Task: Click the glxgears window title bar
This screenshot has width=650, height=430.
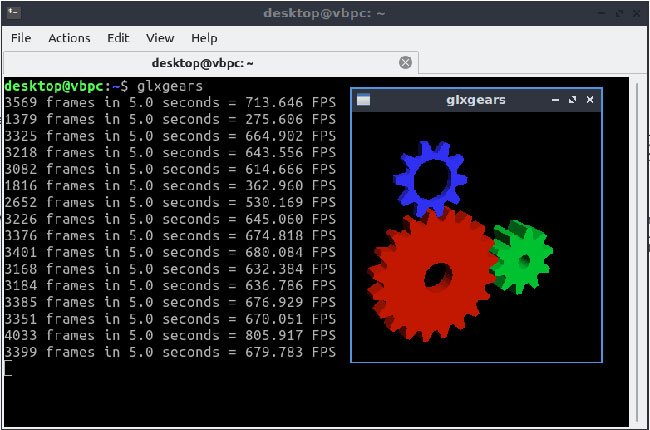Action: [x=476, y=100]
